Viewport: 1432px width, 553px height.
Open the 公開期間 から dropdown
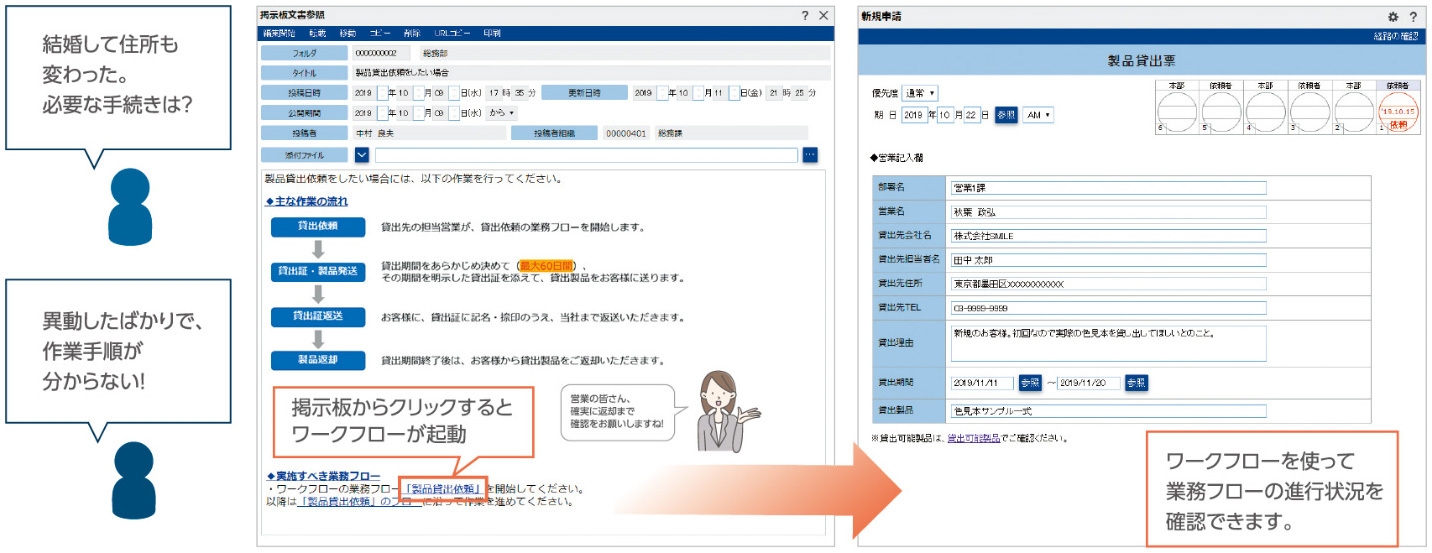point(500,113)
